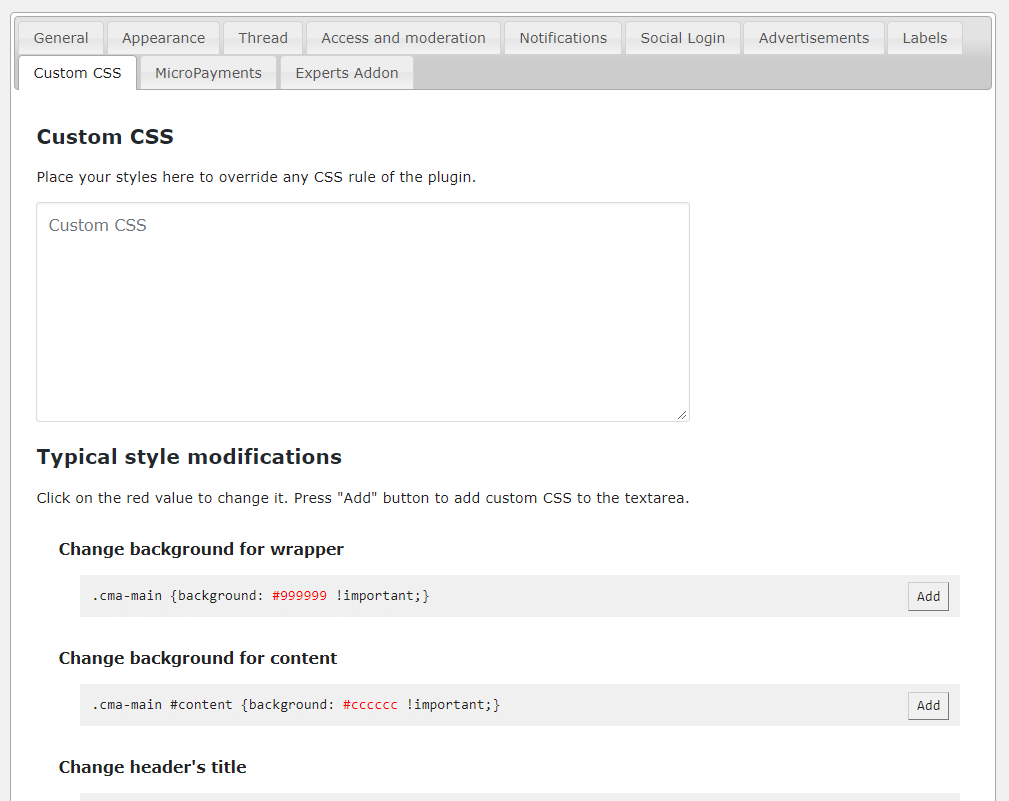Select the Labels tab
The image size is (1009, 801).
point(925,38)
